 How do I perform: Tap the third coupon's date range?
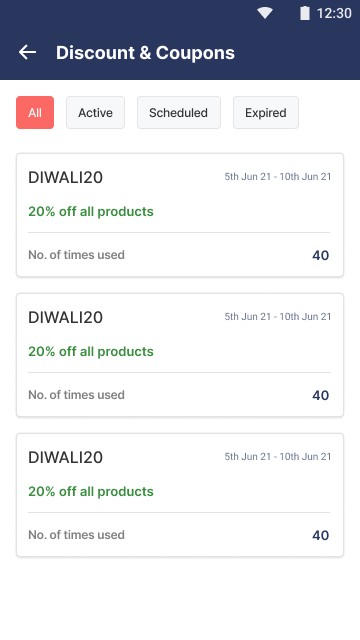278,457
